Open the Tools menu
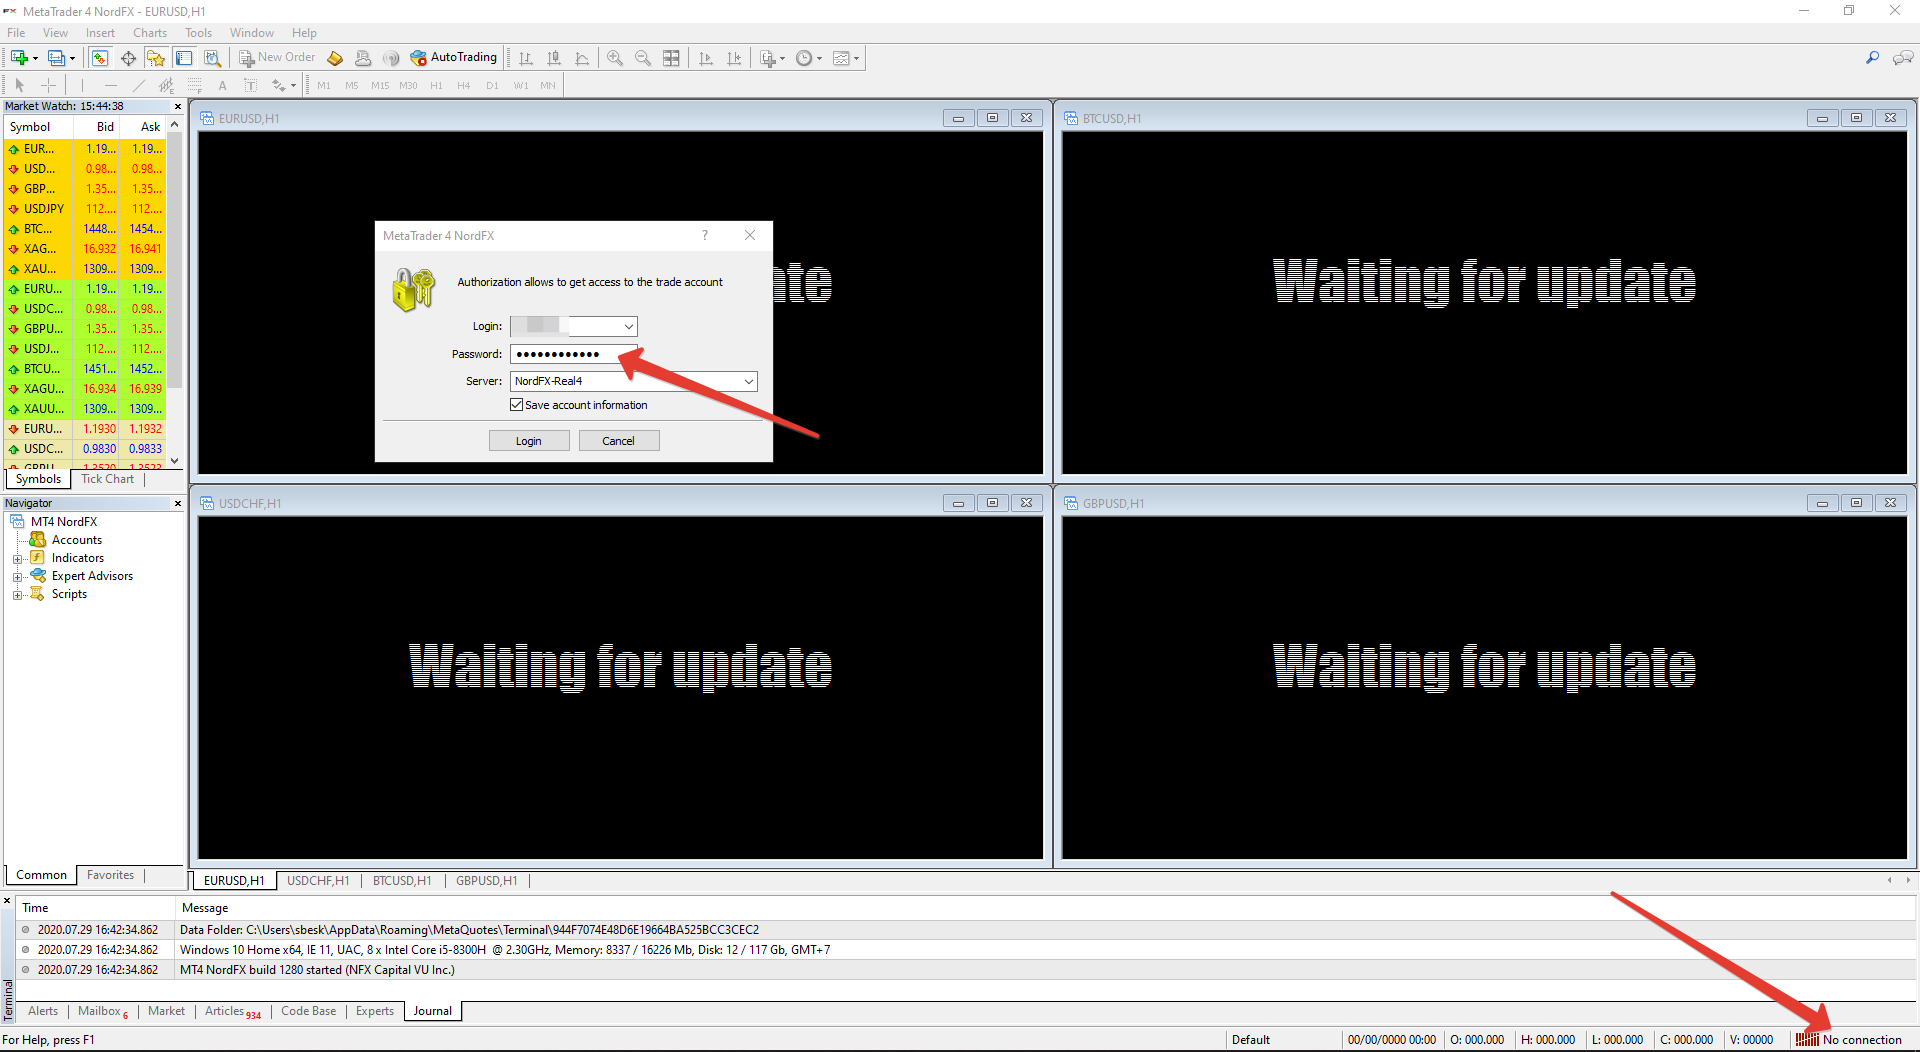The image size is (1920, 1052). pyautogui.click(x=198, y=33)
